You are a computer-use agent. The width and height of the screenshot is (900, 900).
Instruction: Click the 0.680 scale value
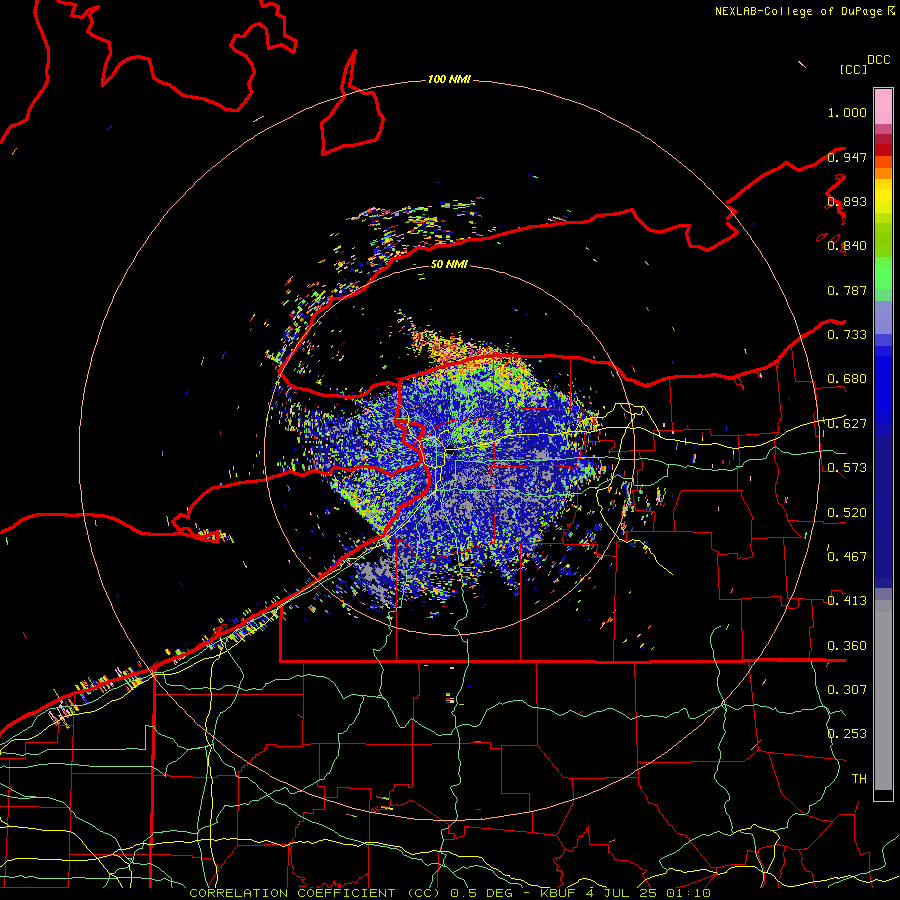847,379
